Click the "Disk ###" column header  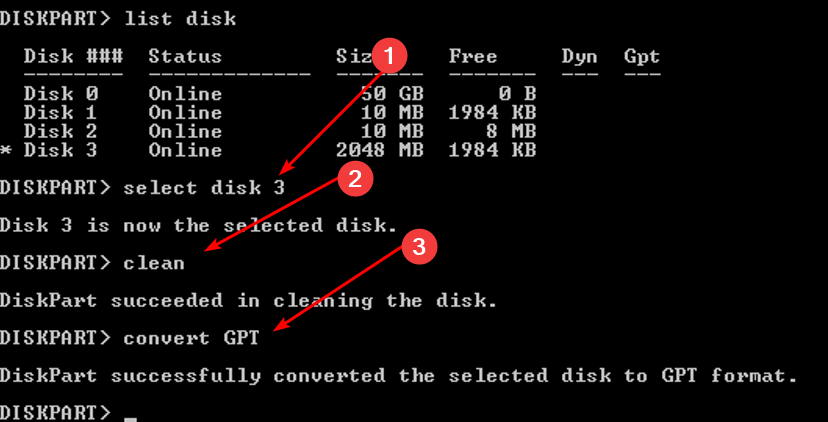[73, 56]
